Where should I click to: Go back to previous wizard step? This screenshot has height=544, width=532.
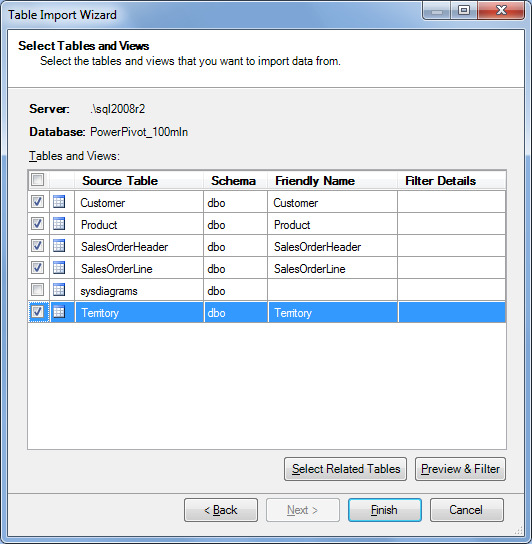click(221, 510)
